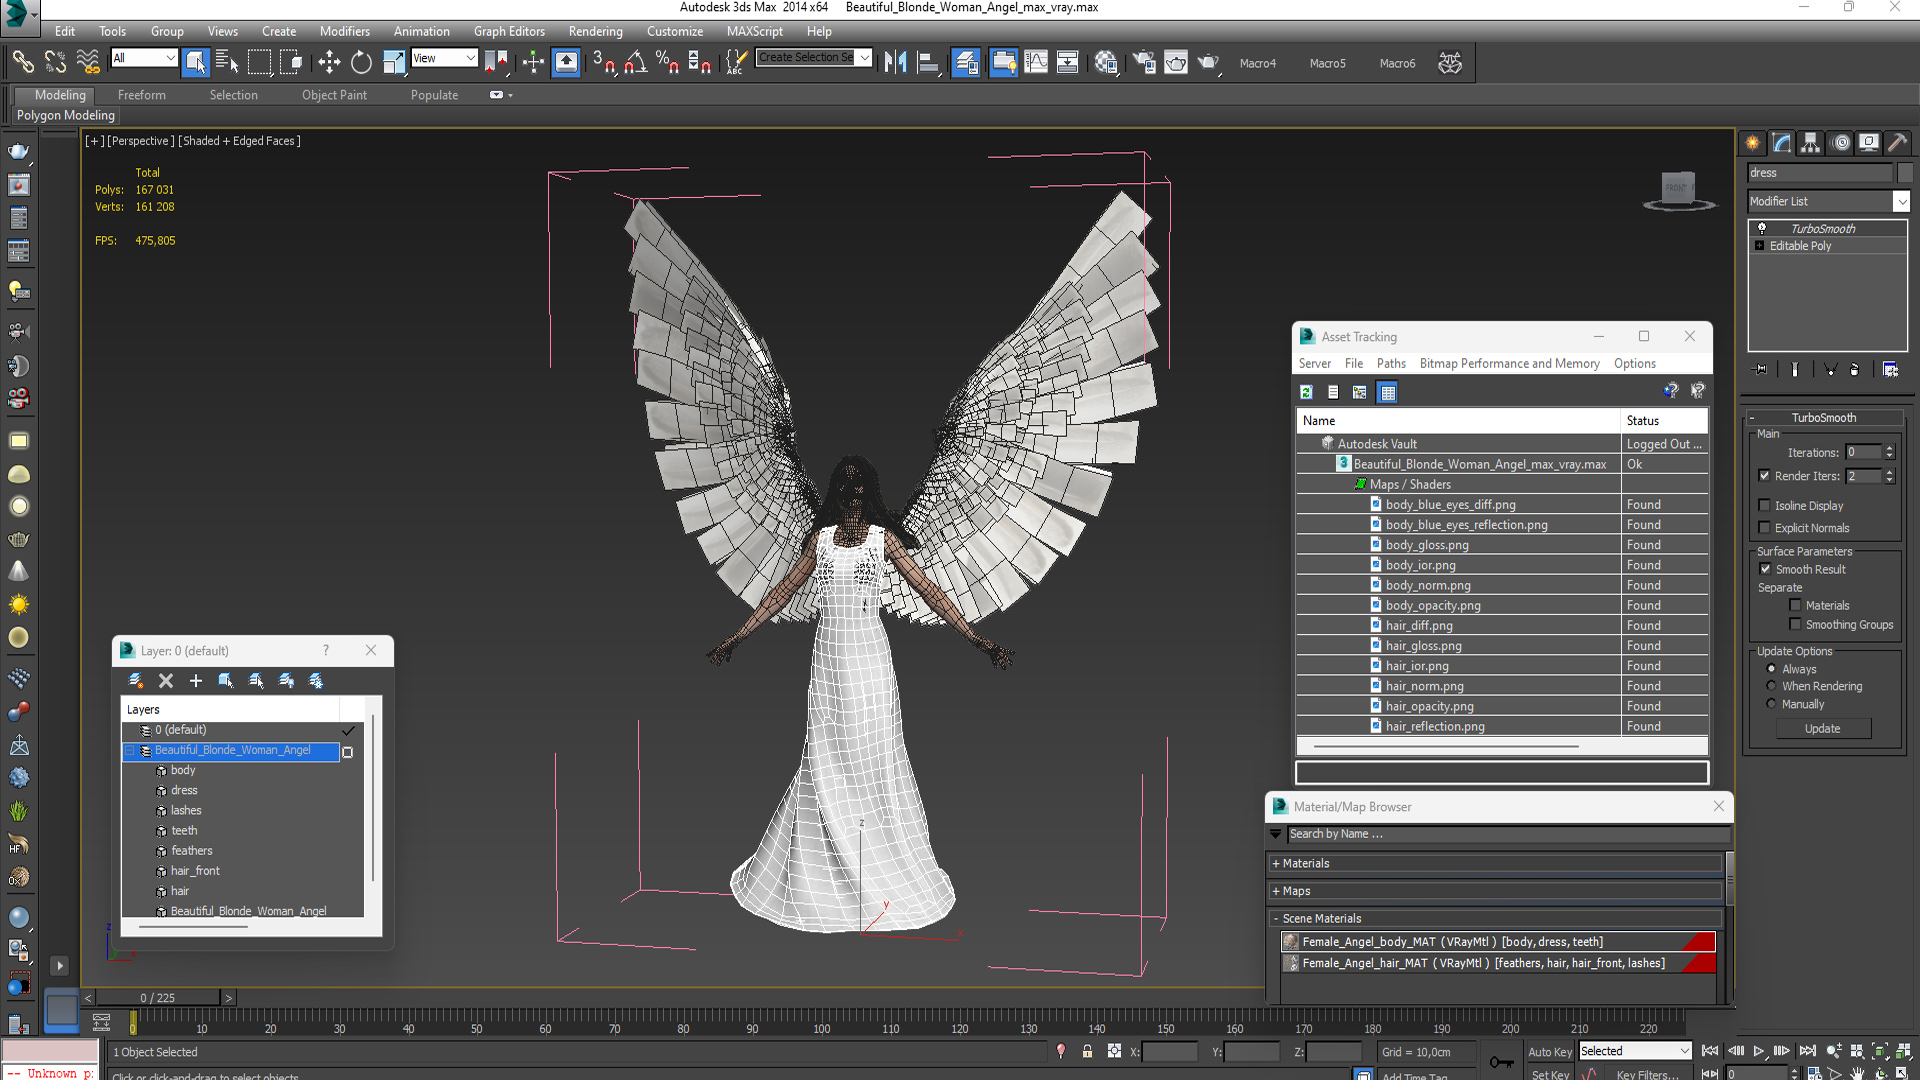Click the Select Object tool

195,62
